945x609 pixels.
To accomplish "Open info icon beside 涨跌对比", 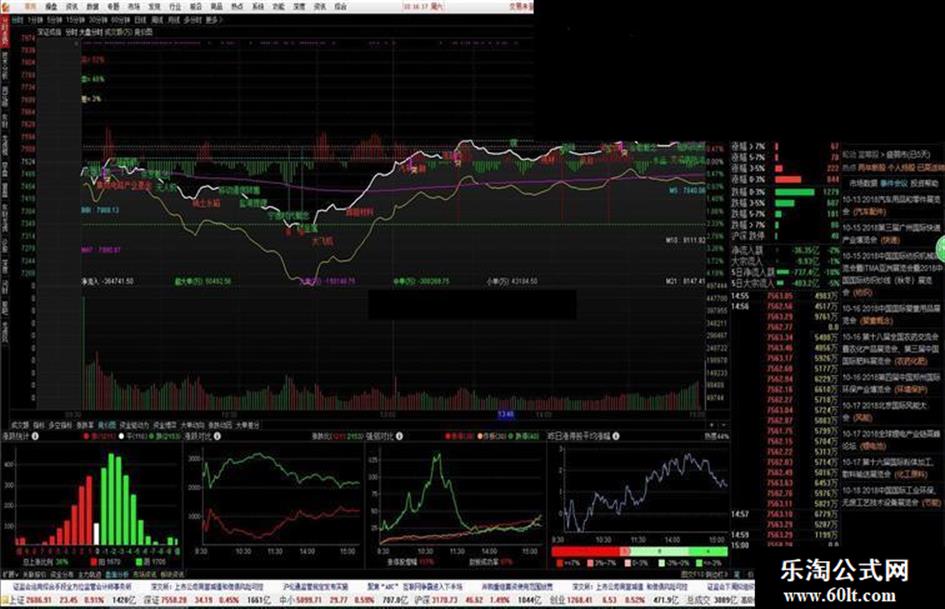I will (x=218, y=436).
